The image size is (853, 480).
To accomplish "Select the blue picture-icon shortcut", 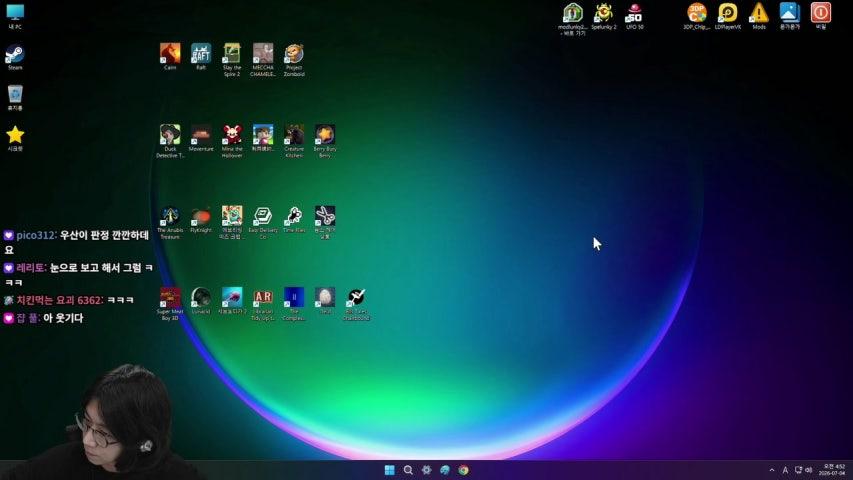I will coord(789,16).
